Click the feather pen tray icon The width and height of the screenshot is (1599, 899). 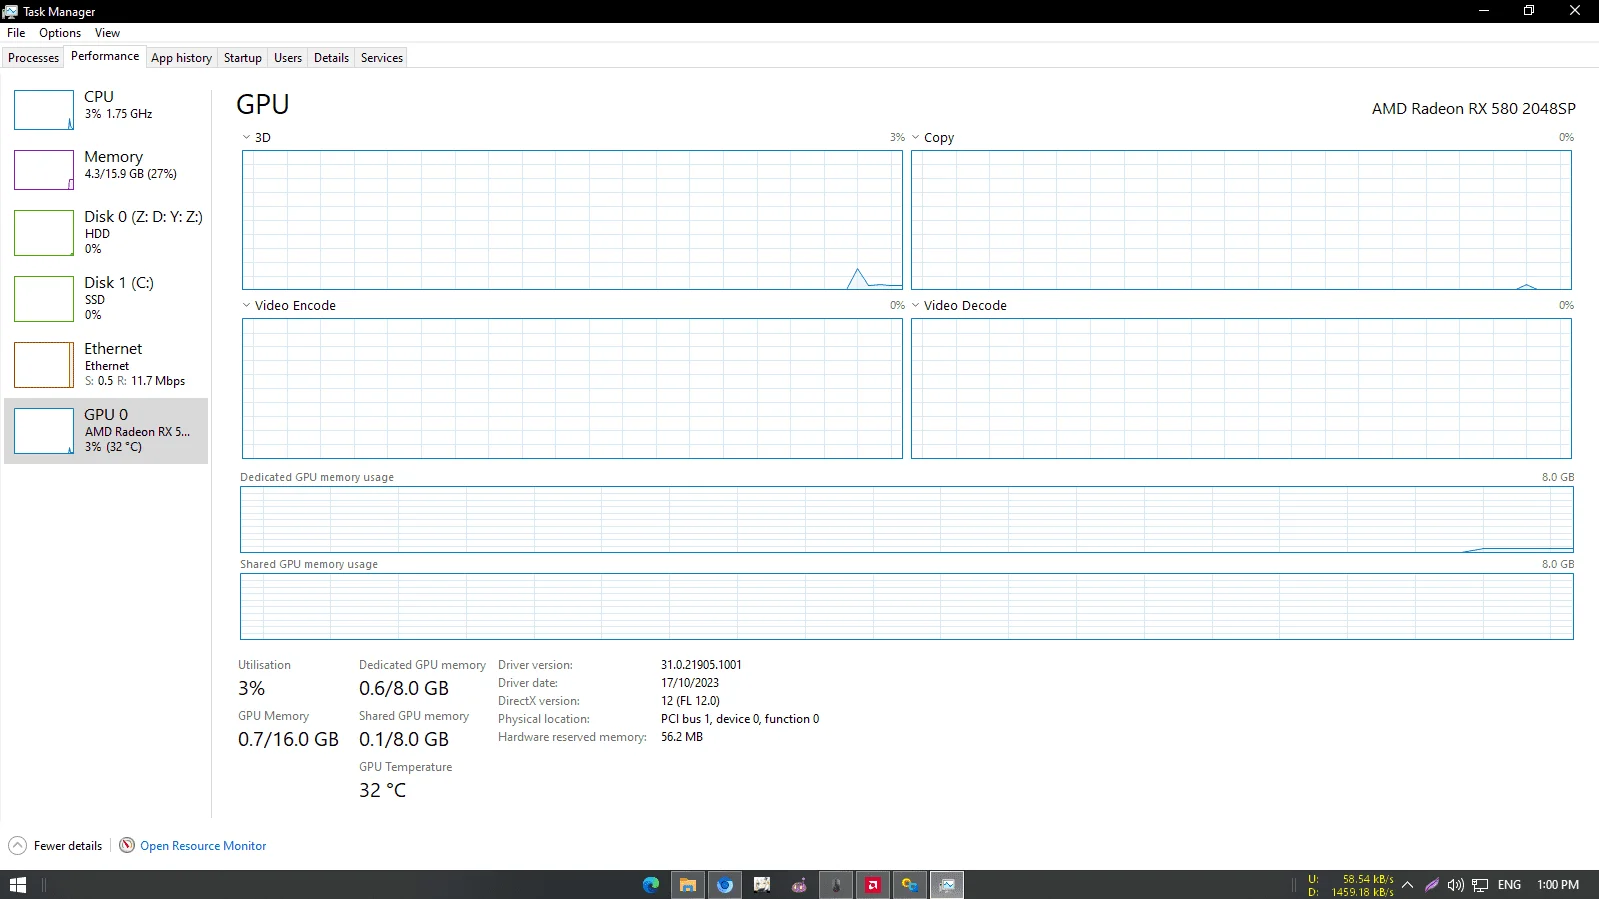1432,885
